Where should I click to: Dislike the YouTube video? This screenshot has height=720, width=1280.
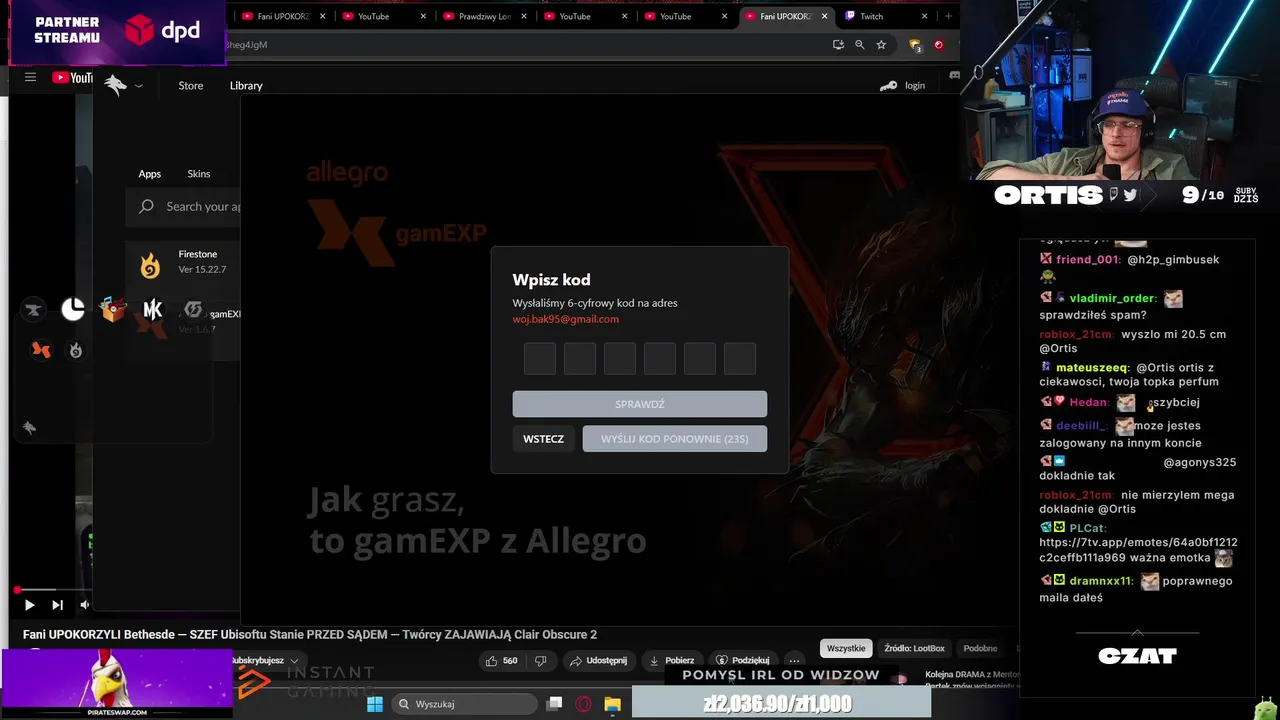click(541, 660)
